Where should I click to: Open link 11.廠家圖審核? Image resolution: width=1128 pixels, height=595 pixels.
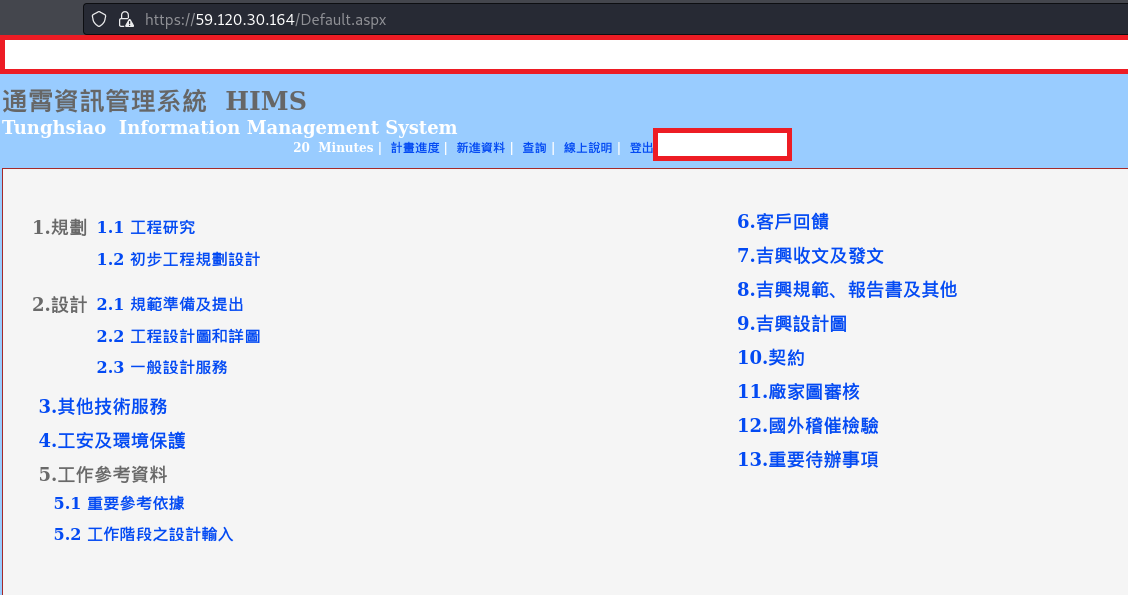point(799,391)
